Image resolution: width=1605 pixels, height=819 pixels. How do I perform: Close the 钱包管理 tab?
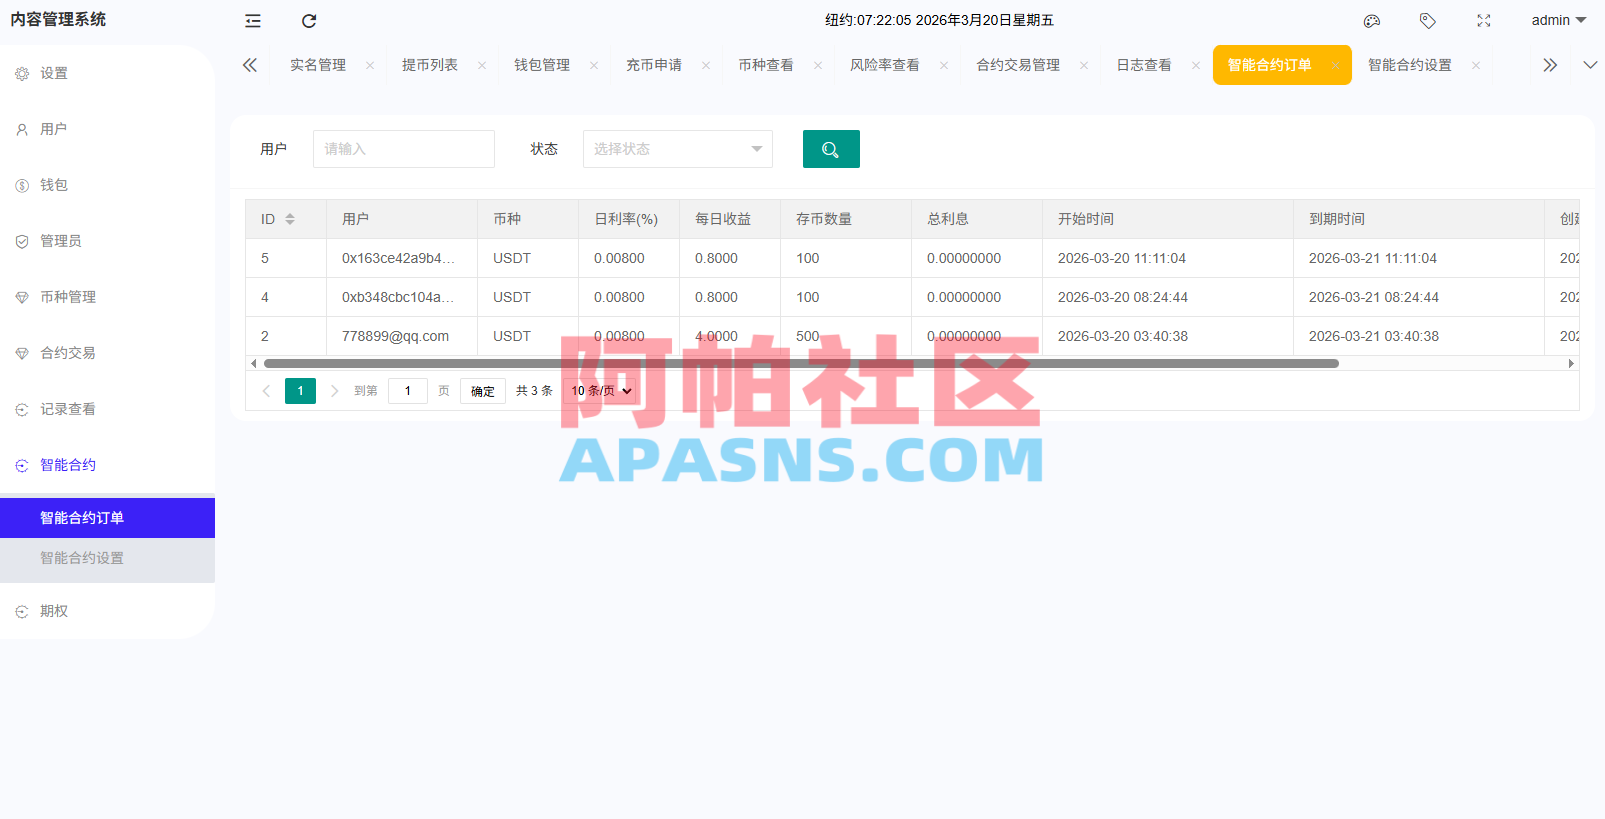point(594,65)
